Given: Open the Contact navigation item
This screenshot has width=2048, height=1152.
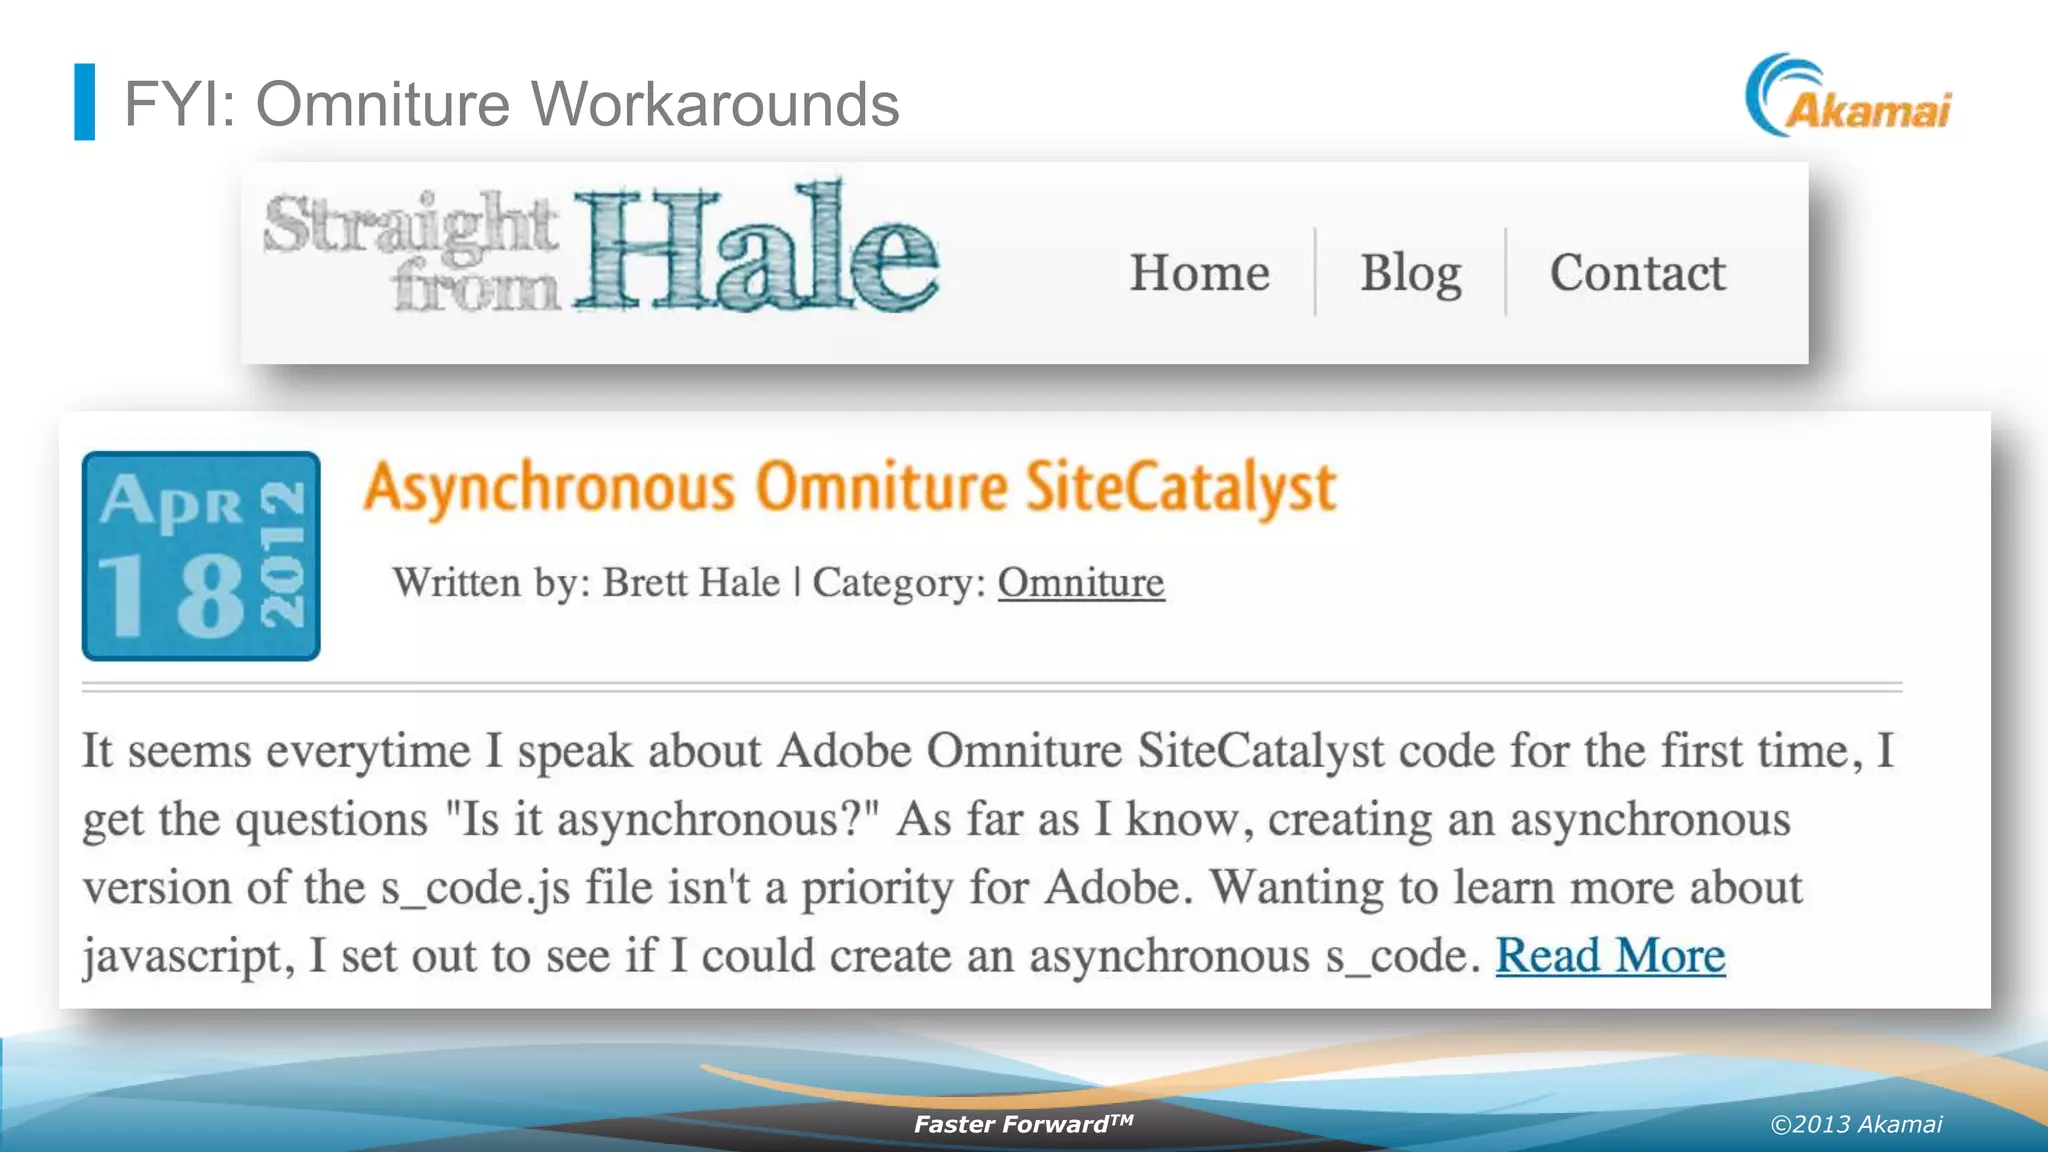Looking at the screenshot, I should tap(1638, 272).
